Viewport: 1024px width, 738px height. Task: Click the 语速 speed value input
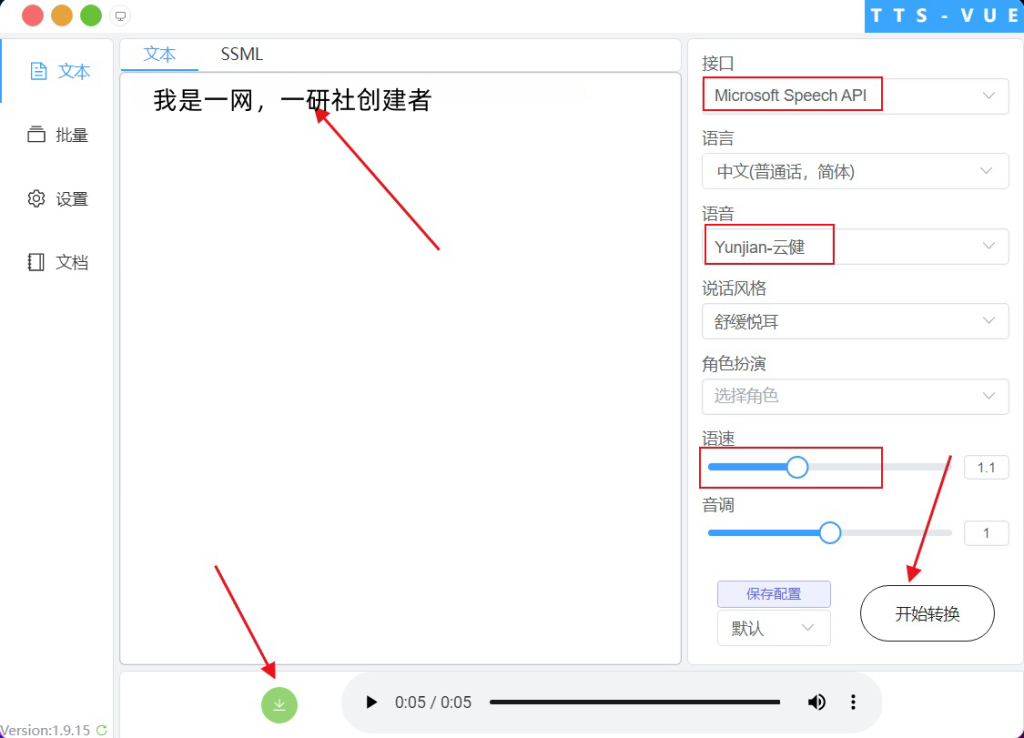(986, 467)
